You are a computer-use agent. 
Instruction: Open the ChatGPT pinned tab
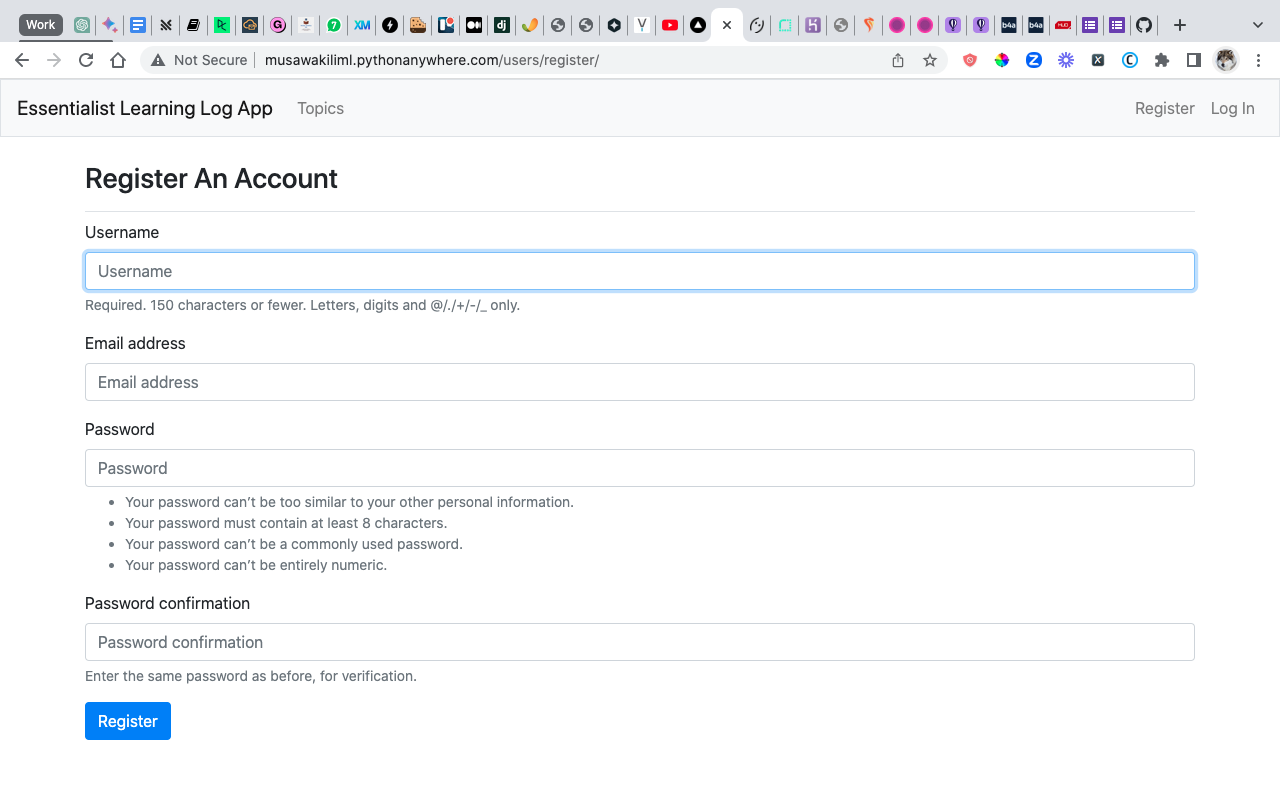coord(81,24)
